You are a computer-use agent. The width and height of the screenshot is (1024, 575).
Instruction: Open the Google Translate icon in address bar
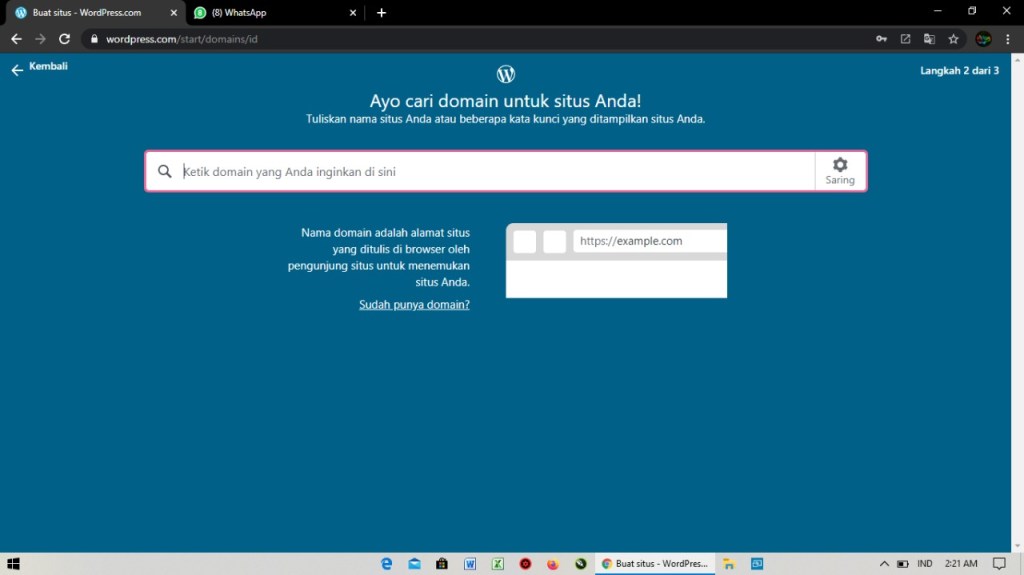(929, 39)
